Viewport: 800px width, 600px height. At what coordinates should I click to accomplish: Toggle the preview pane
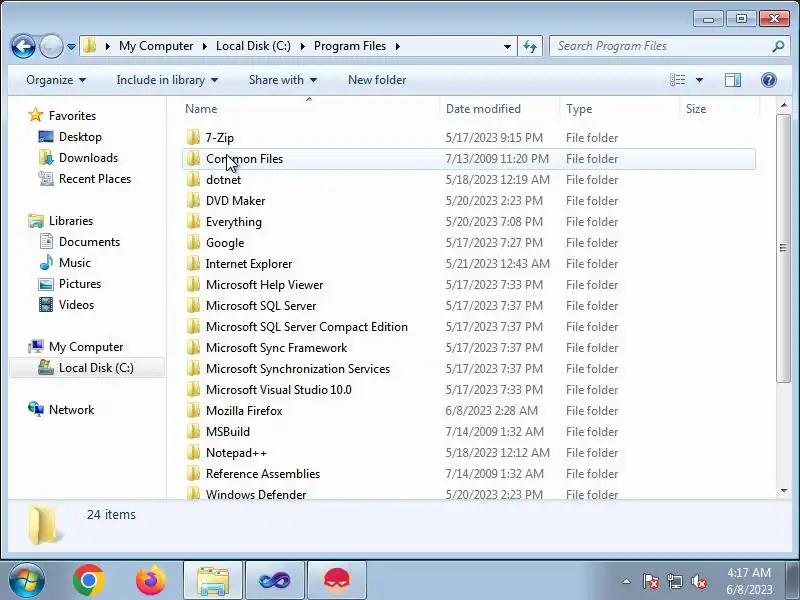tap(733, 80)
